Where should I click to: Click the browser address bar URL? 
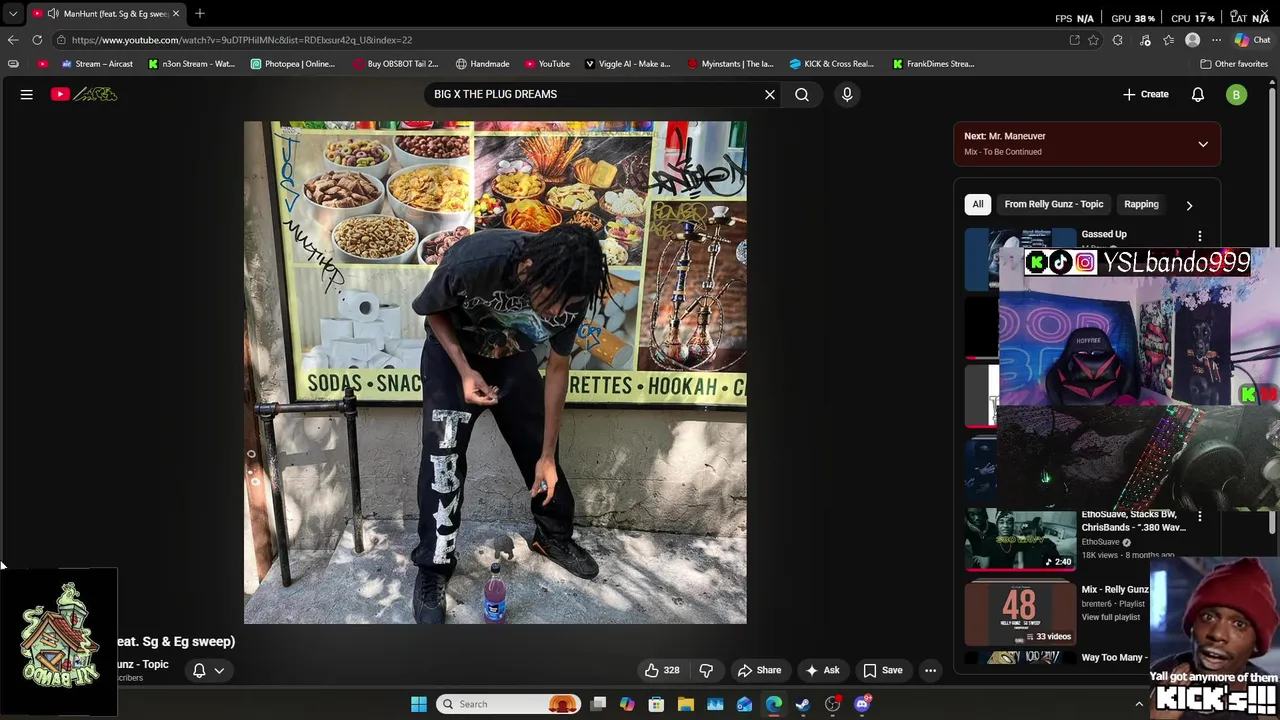241,40
